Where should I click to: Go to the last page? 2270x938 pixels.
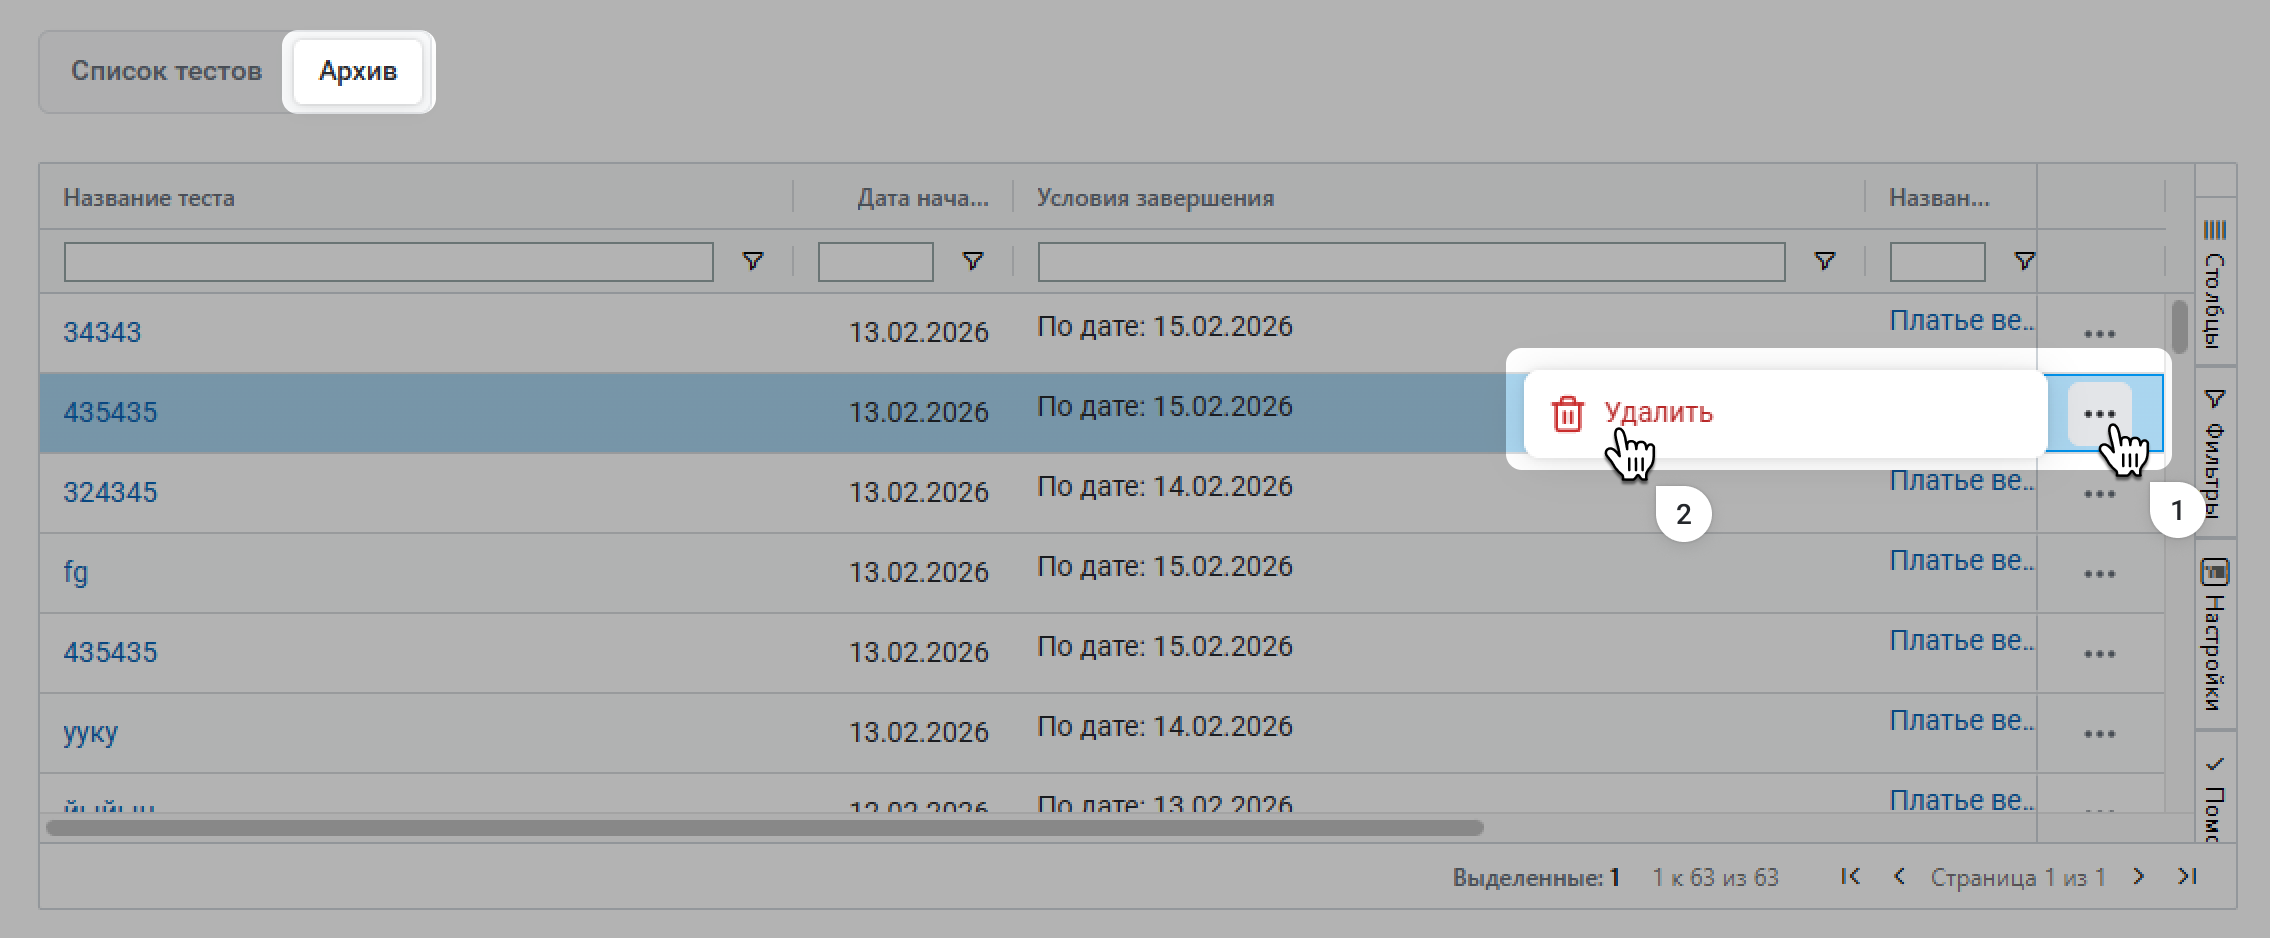click(2187, 877)
